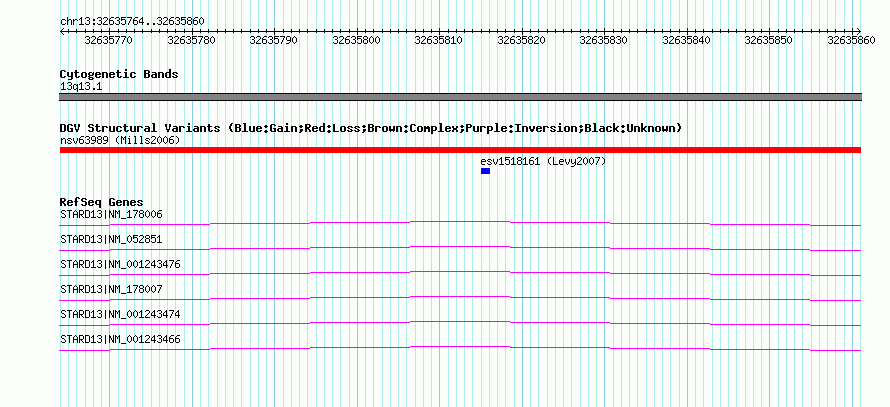The width and height of the screenshot is (890, 407).
Task: Open the STARD13|NM_001243474 transcript label
Action: (x=120, y=314)
